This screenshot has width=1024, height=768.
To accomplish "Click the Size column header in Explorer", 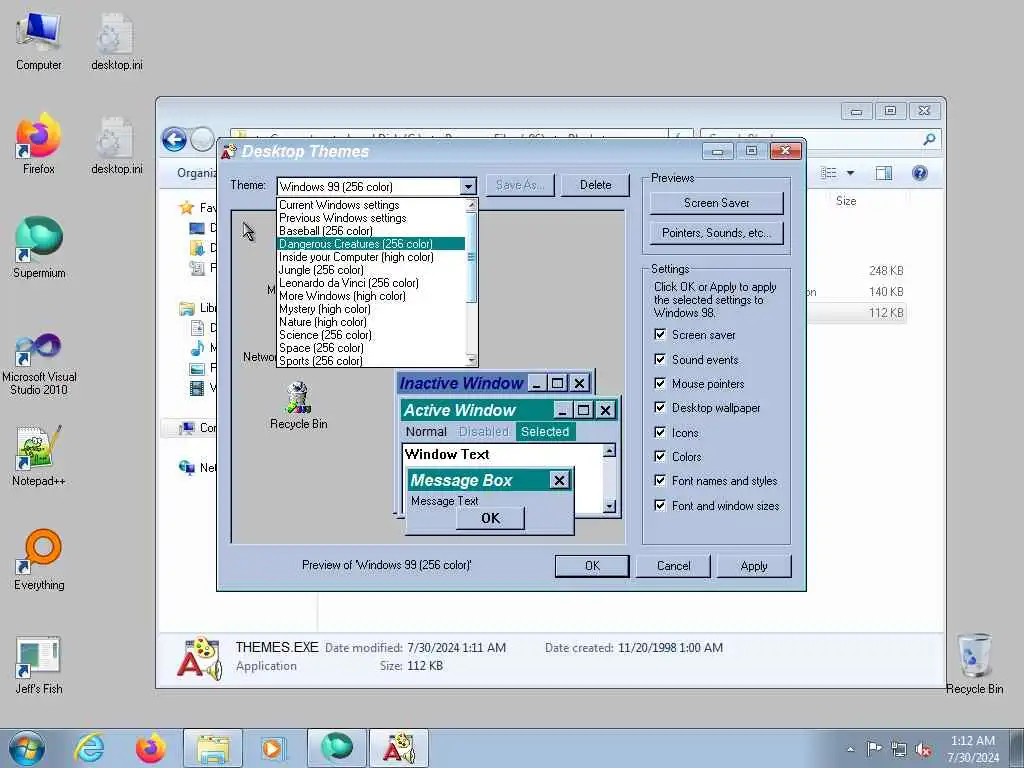I will [846, 201].
